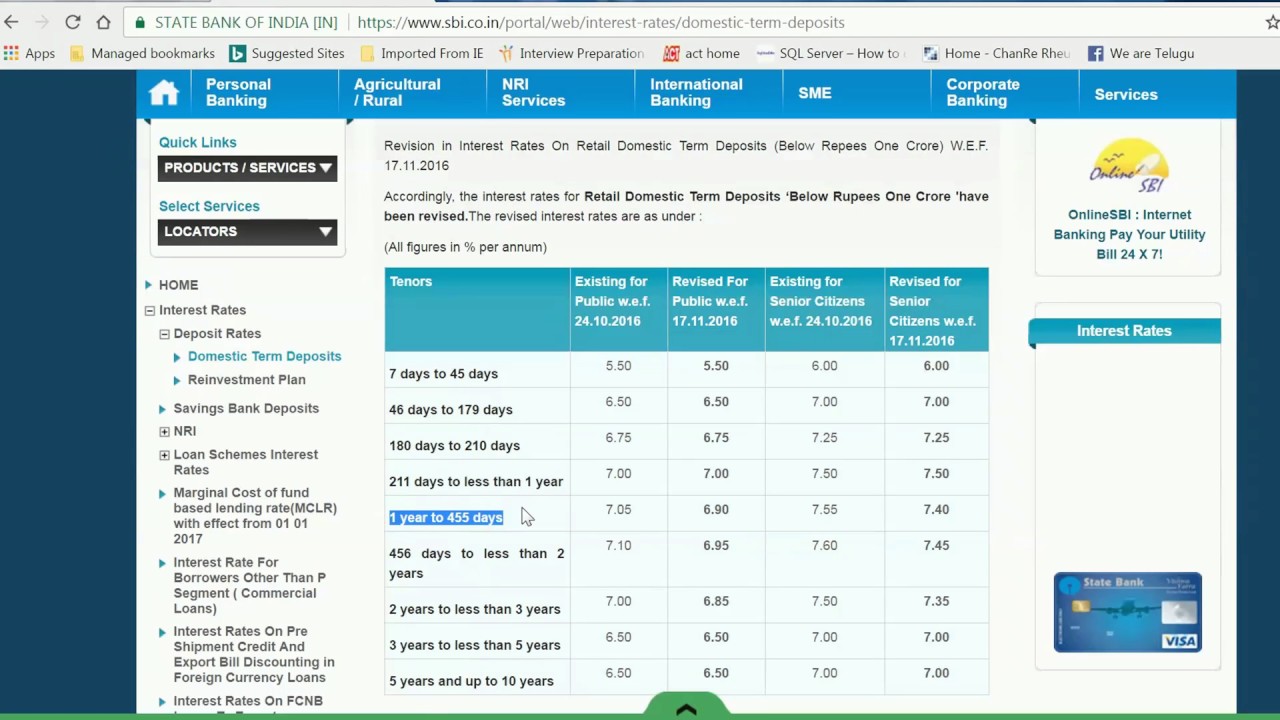Open SQL Server How to bookmark

[831, 53]
